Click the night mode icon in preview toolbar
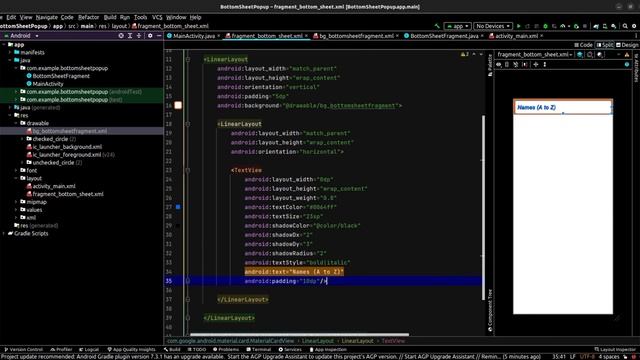Viewport: 640px width, 360px height. point(600,55)
